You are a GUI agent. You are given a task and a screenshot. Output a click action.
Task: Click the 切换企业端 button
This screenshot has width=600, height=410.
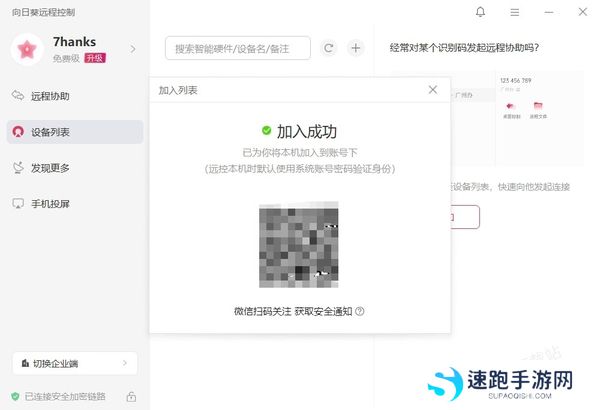click(75, 363)
